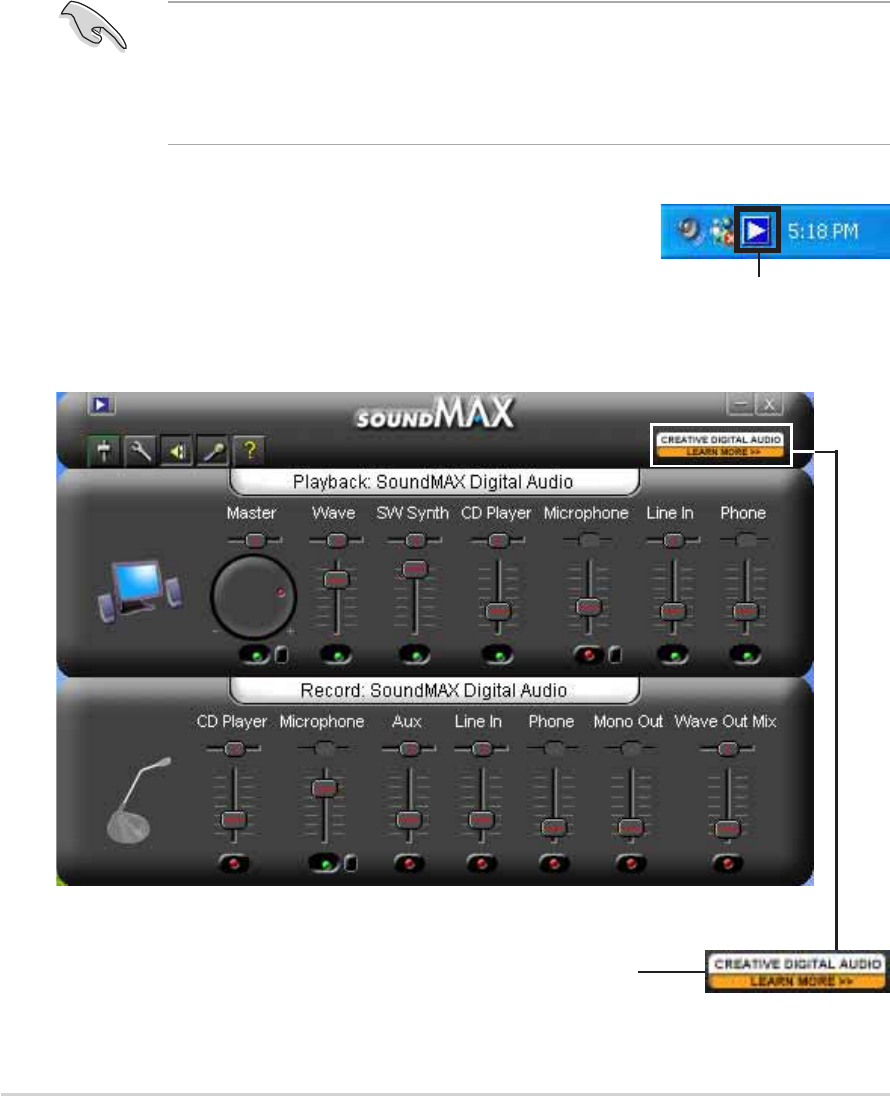Open the help question mark icon
This screenshot has height=1096, width=890.
click(250, 451)
